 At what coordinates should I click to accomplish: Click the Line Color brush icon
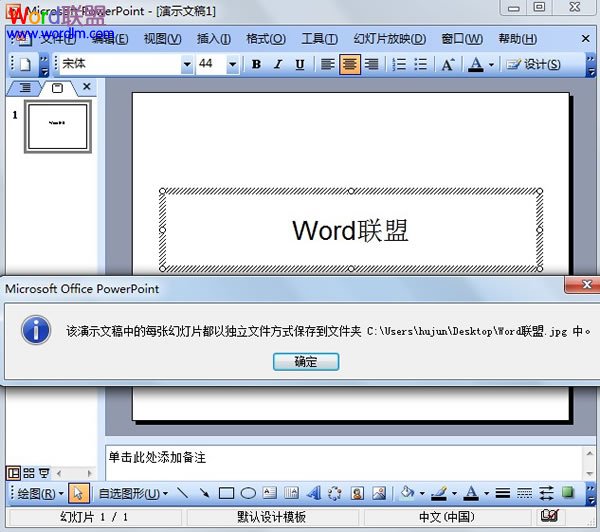[439, 493]
